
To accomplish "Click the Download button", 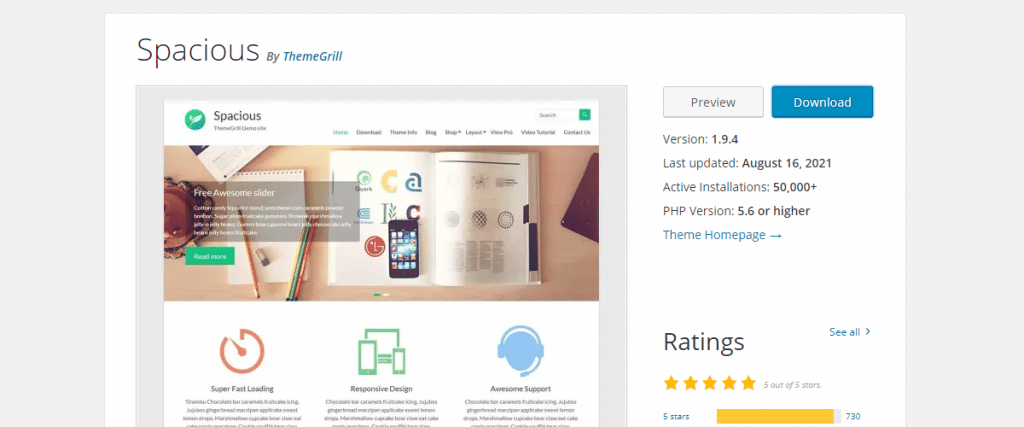I will pyautogui.click(x=822, y=102).
